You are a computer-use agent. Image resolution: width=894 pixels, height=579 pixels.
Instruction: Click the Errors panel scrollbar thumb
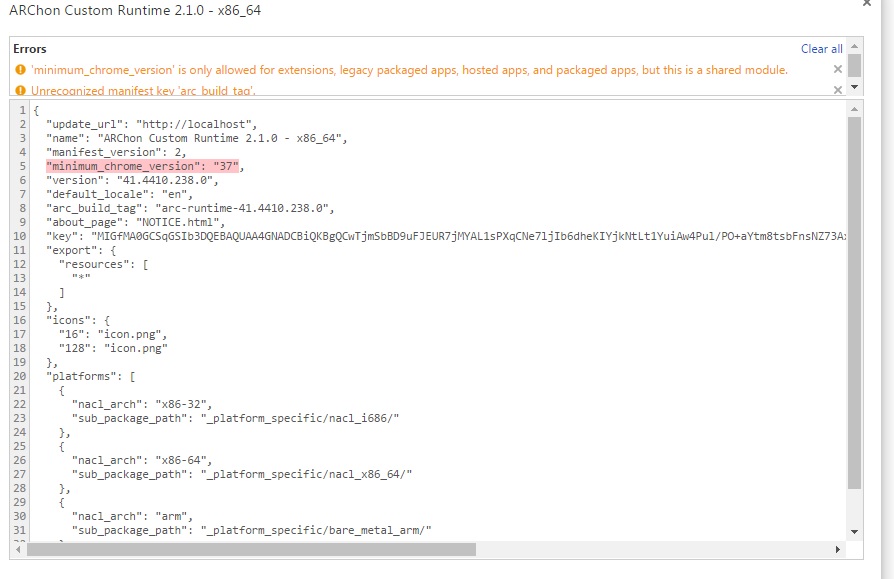pyautogui.click(x=854, y=65)
